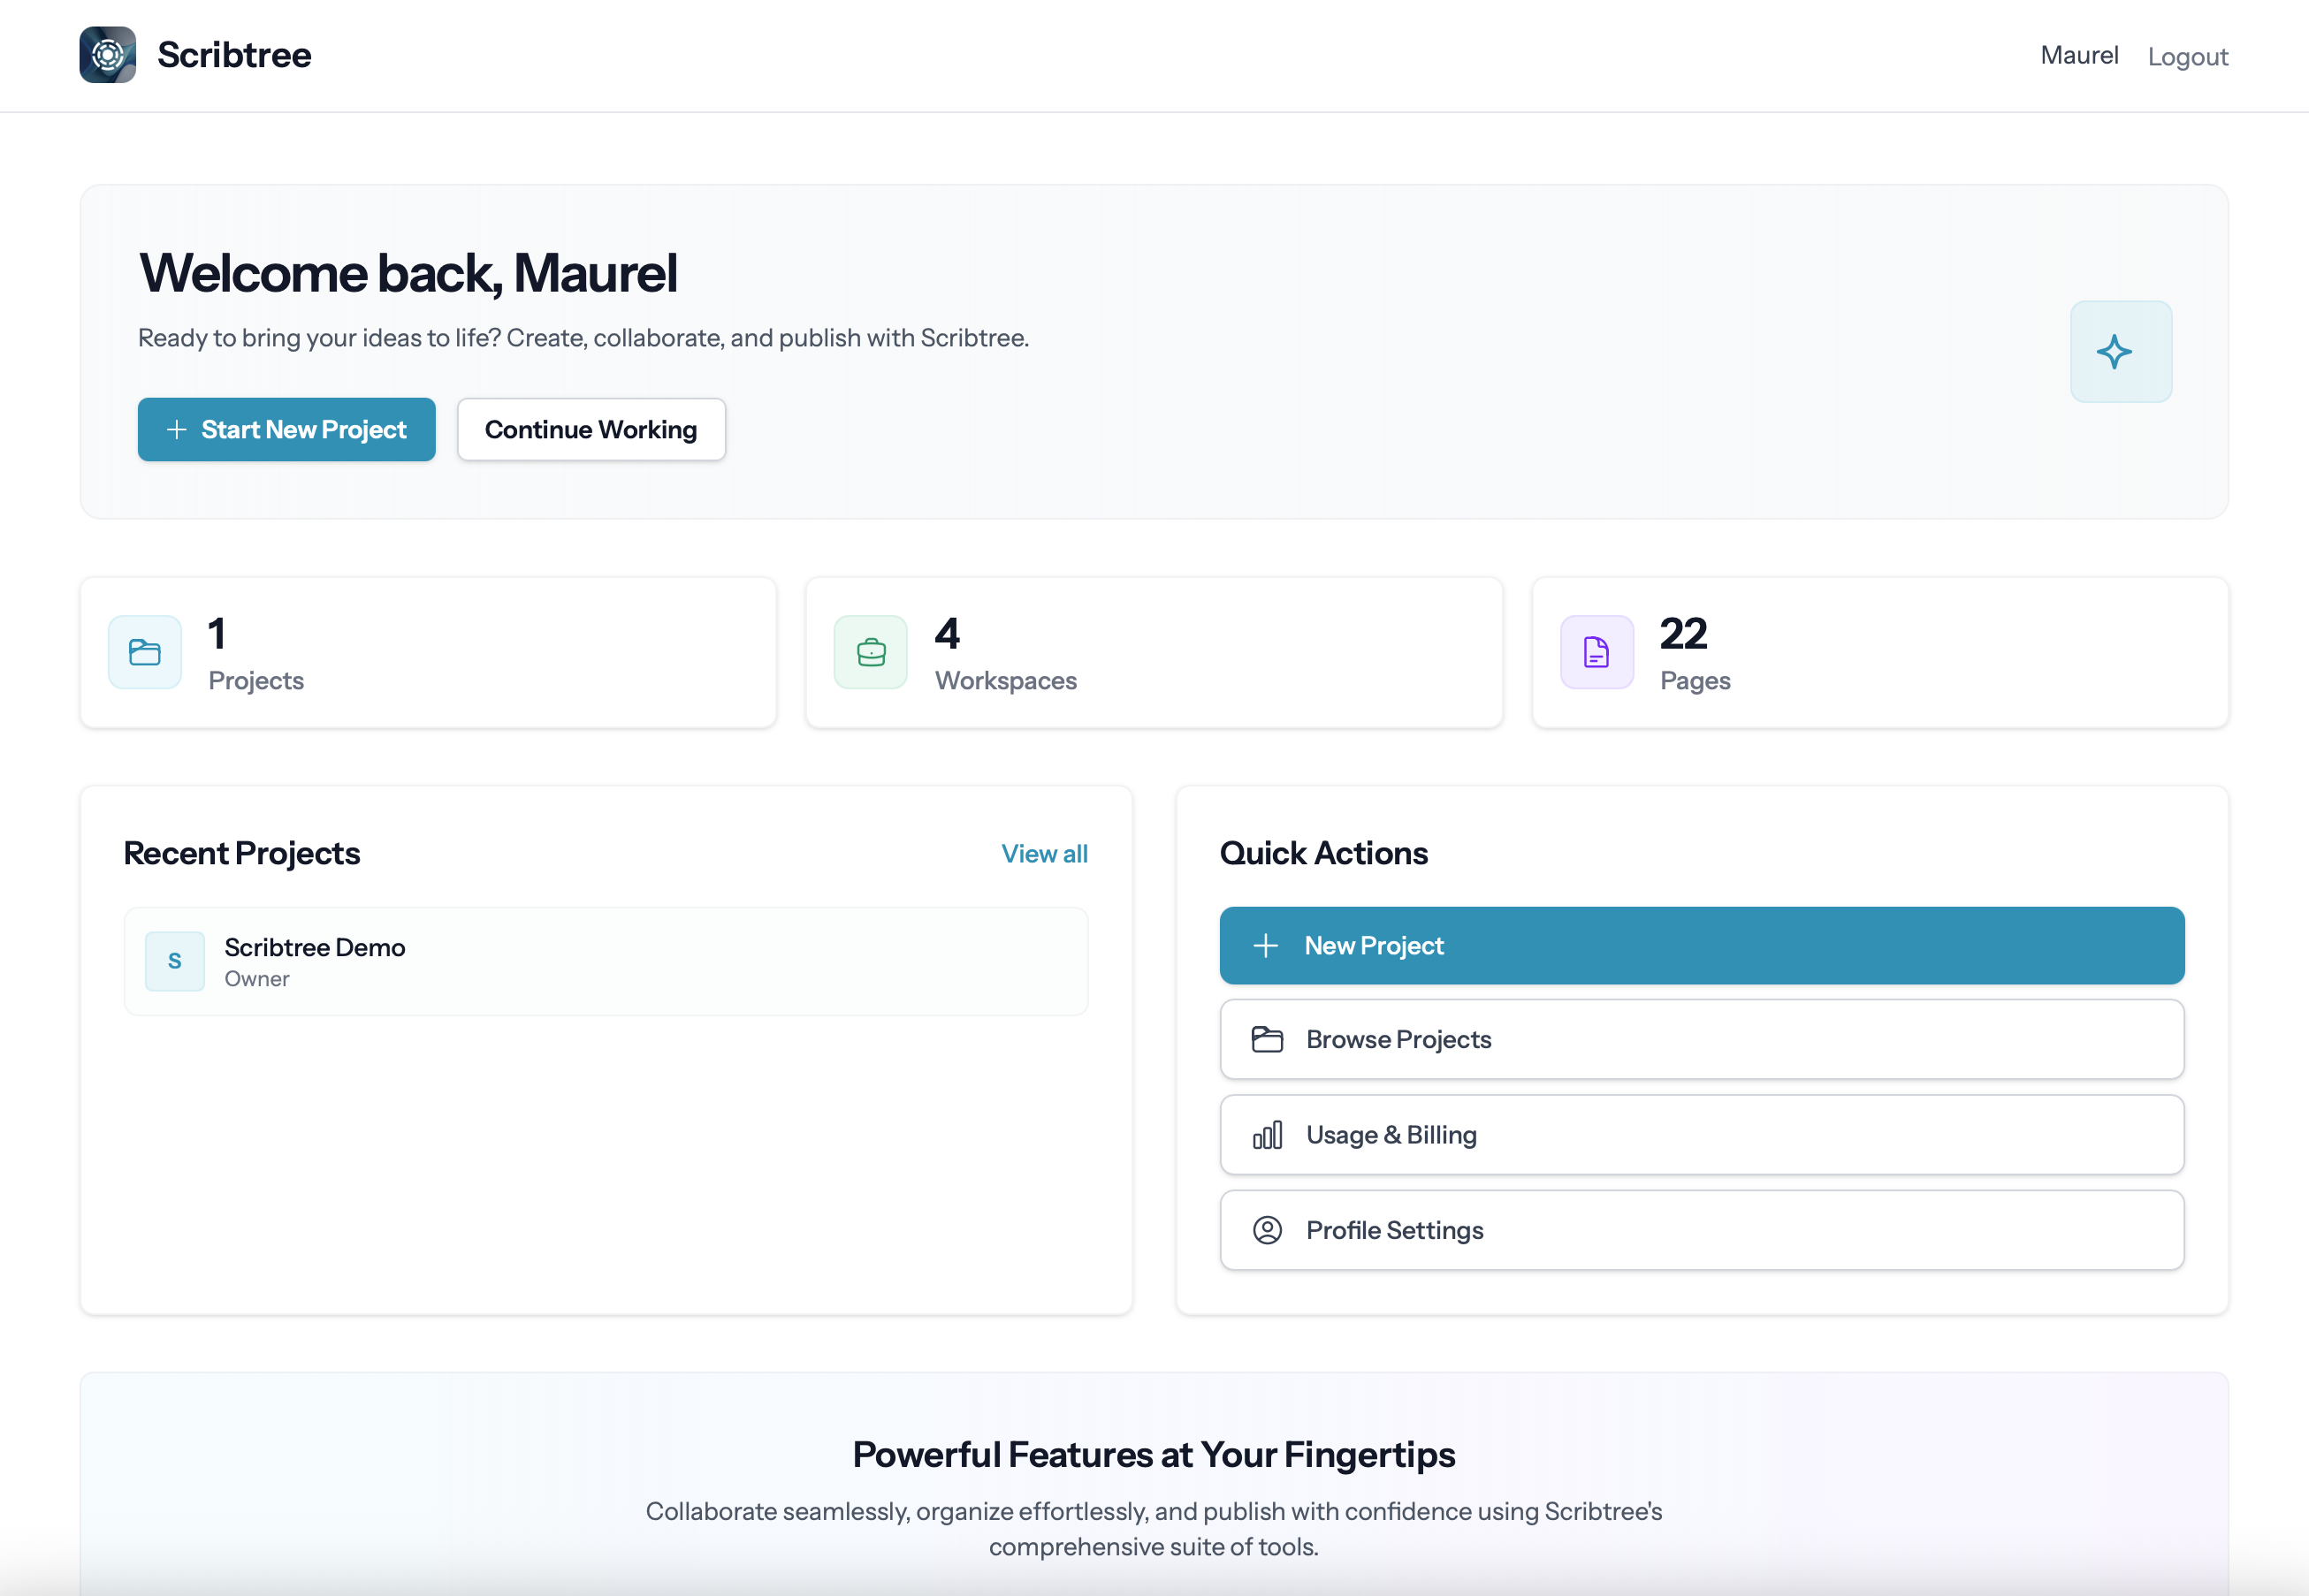
Task: Select the folder icon beside Browse Projects
Action: (1268, 1039)
